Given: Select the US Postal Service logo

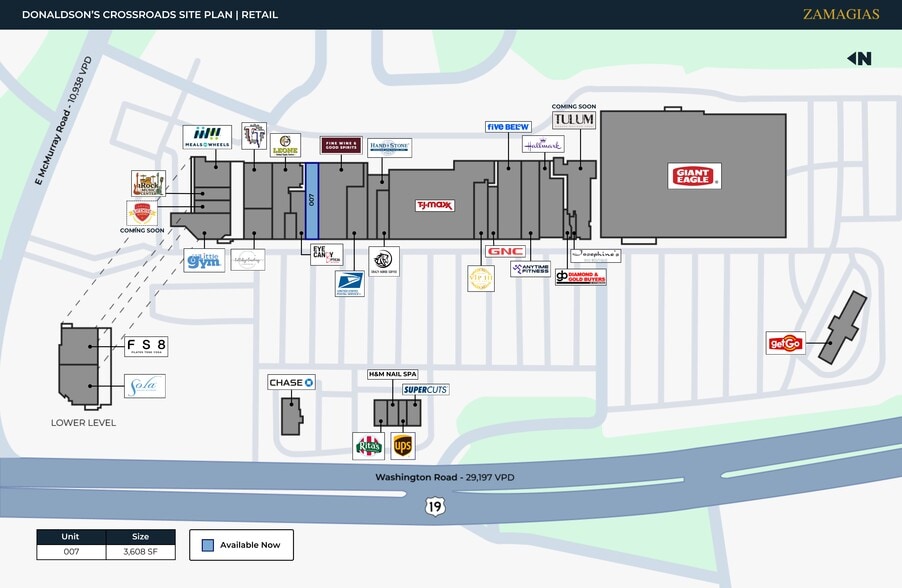Looking at the screenshot, I should [x=350, y=284].
